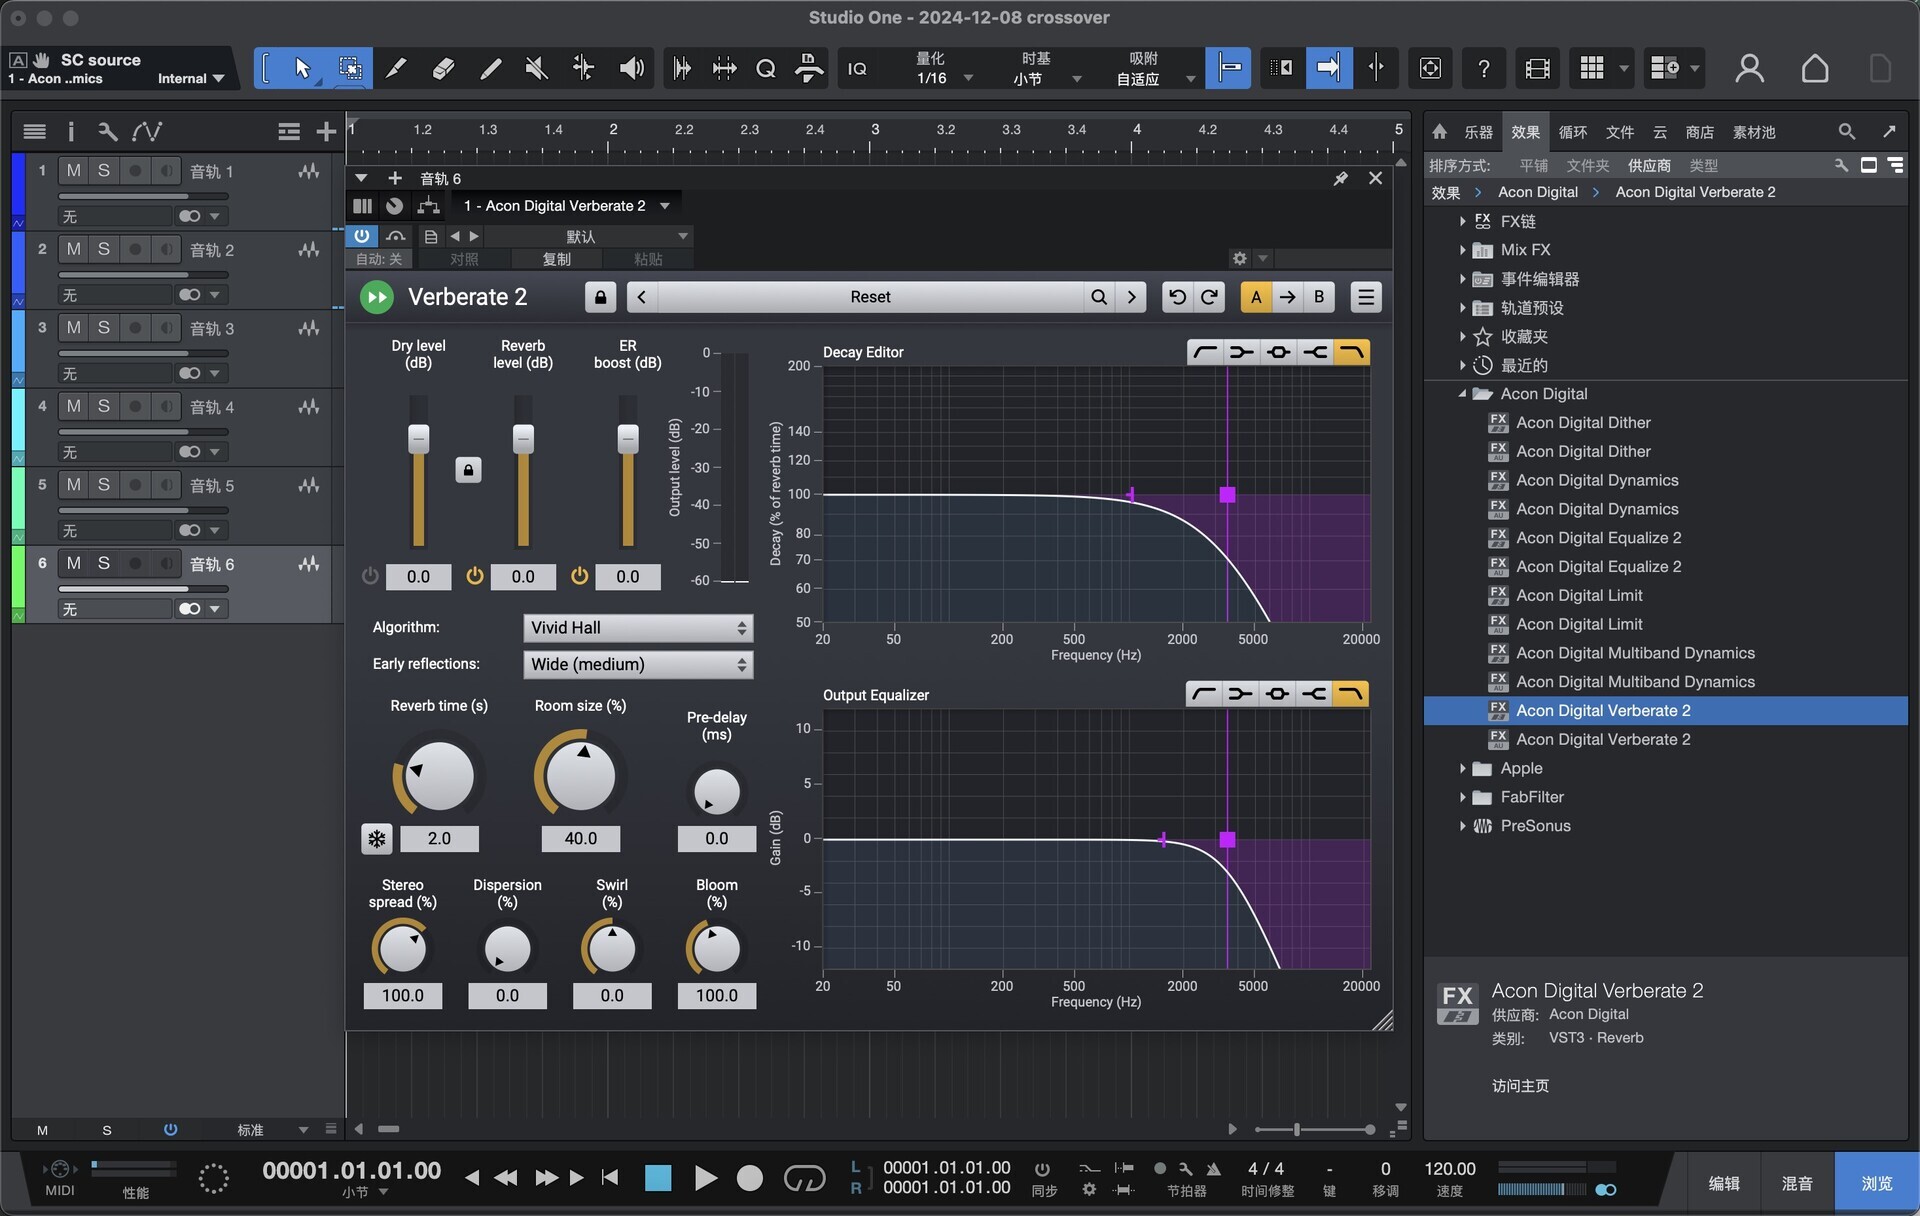Open track inspector info icon
The width and height of the screenshot is (1920, 1216).
70,131
